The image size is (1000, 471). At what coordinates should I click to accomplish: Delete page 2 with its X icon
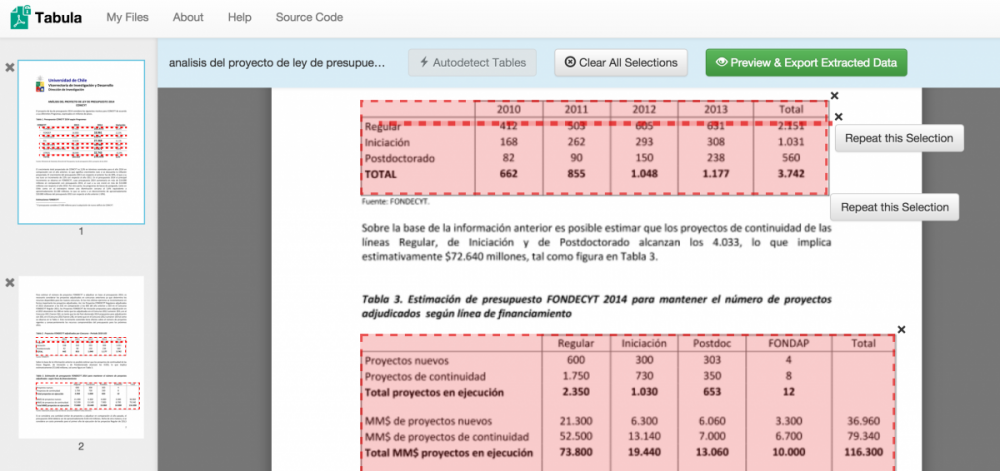click(10, 283)
